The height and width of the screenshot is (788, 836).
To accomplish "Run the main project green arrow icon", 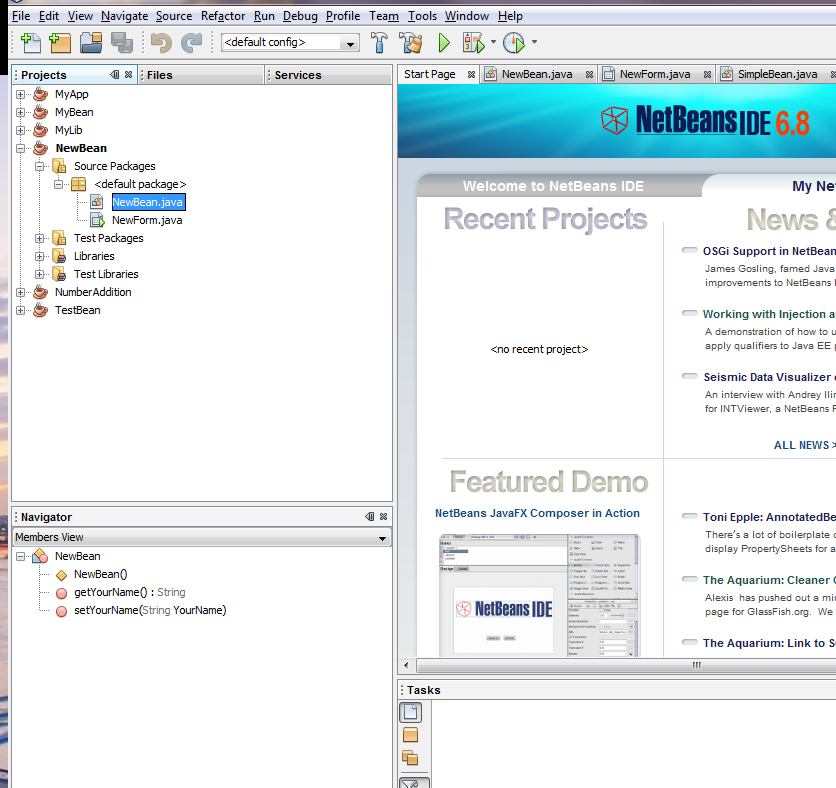I will click(443, 43).
